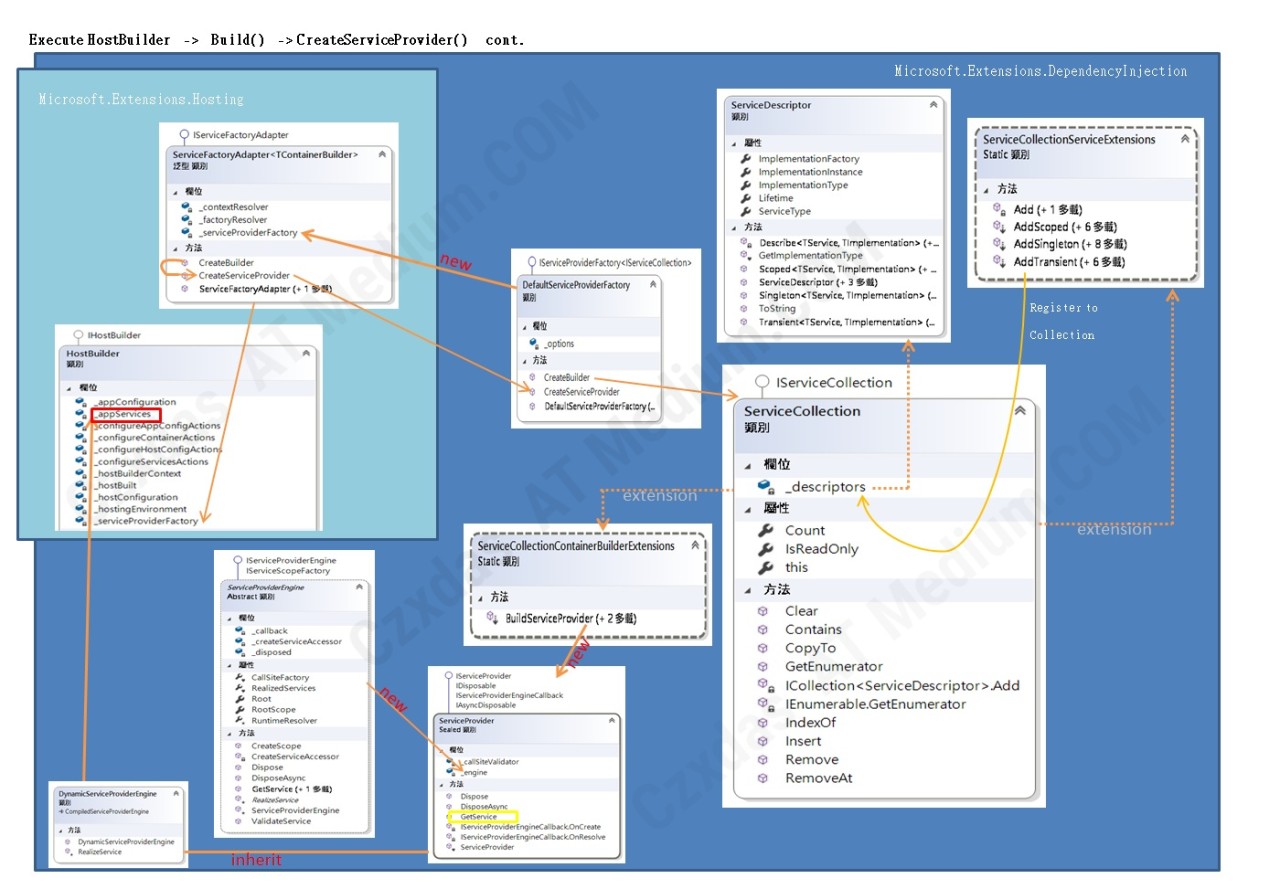The image size is (1280, 889).
Task: Collapse the HostBuilder class chevron
Action: tap(306, 353)
